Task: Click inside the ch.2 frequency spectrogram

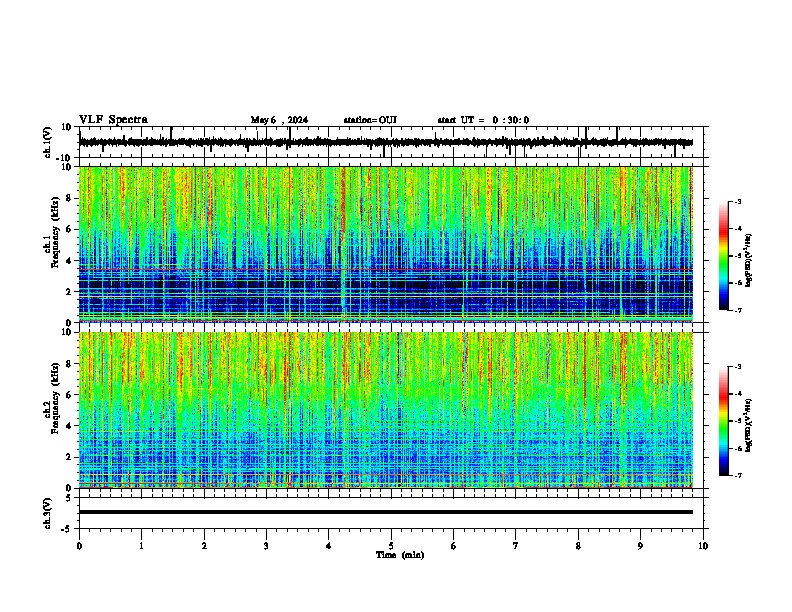Action: coord(386,410)
